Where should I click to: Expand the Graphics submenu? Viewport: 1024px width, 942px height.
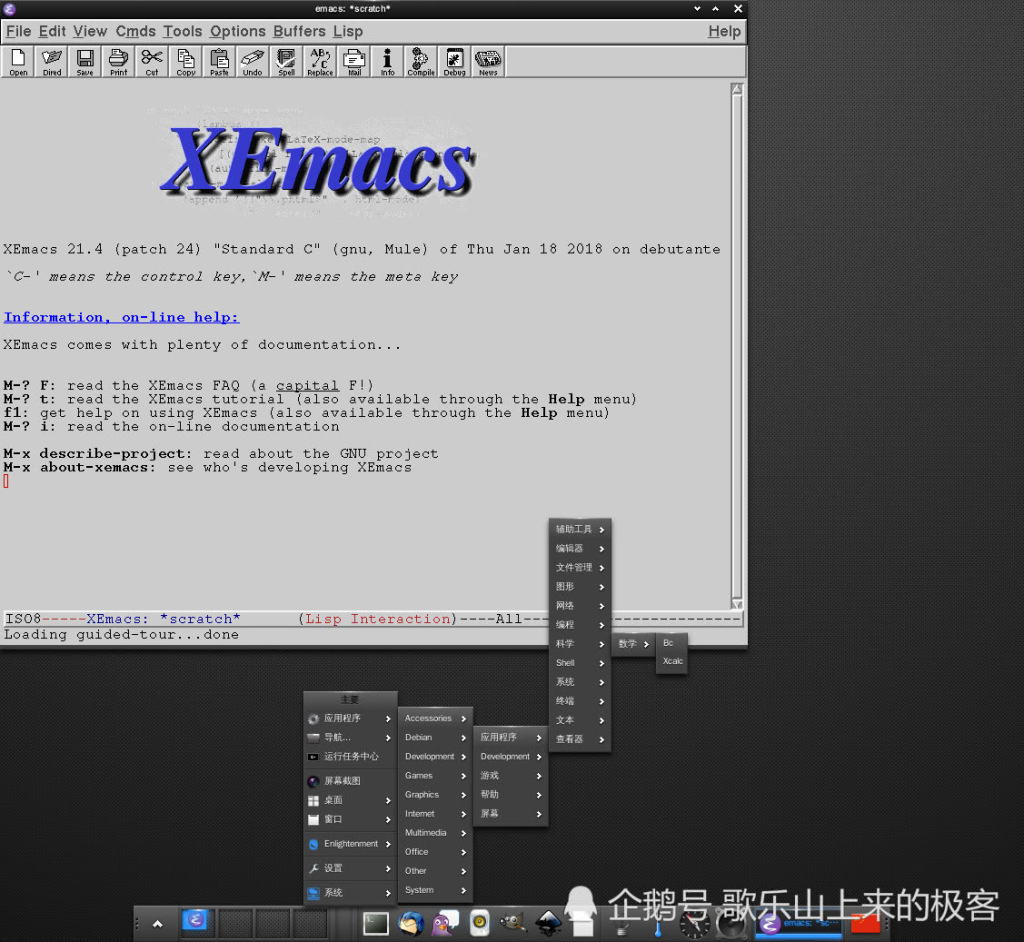click(x=435, y=794)
